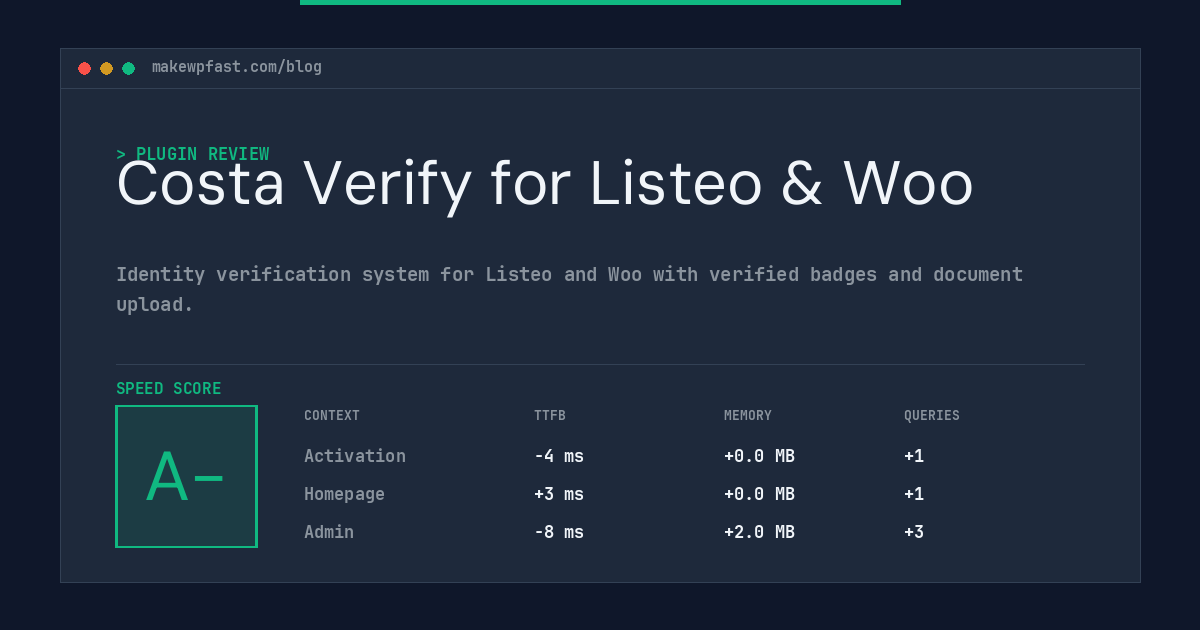Select the Activation row label
The height and width of the screenshot is (630, 1200).
pos(355,456)
